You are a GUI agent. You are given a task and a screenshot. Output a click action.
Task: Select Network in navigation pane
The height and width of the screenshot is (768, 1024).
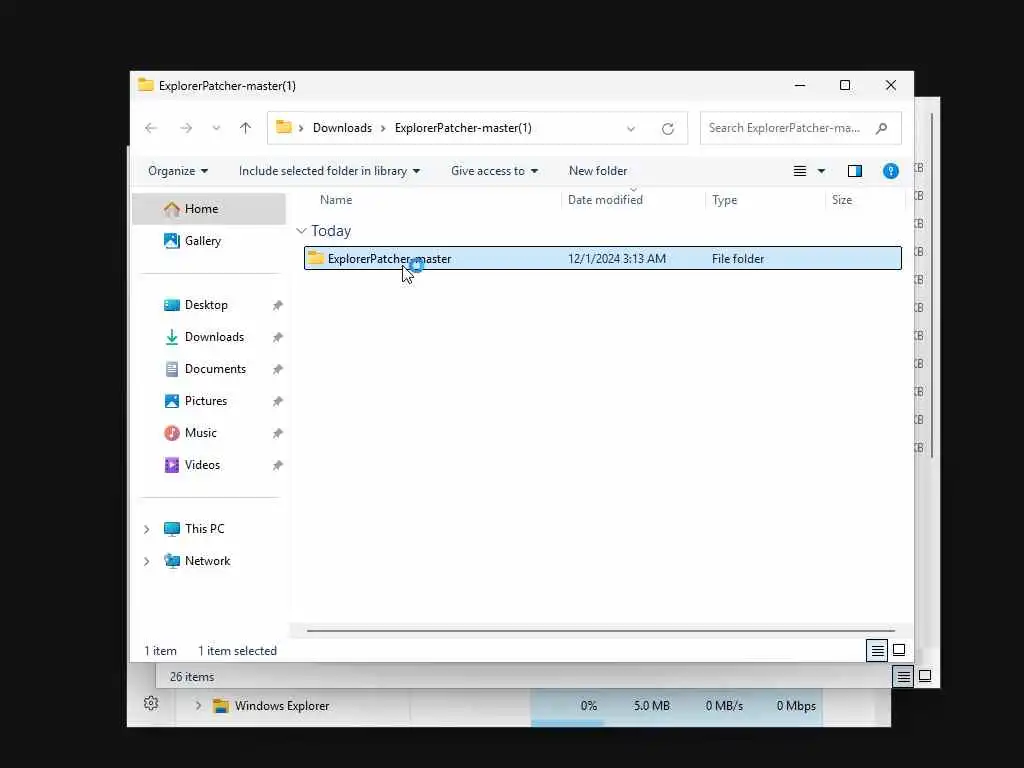208,561
